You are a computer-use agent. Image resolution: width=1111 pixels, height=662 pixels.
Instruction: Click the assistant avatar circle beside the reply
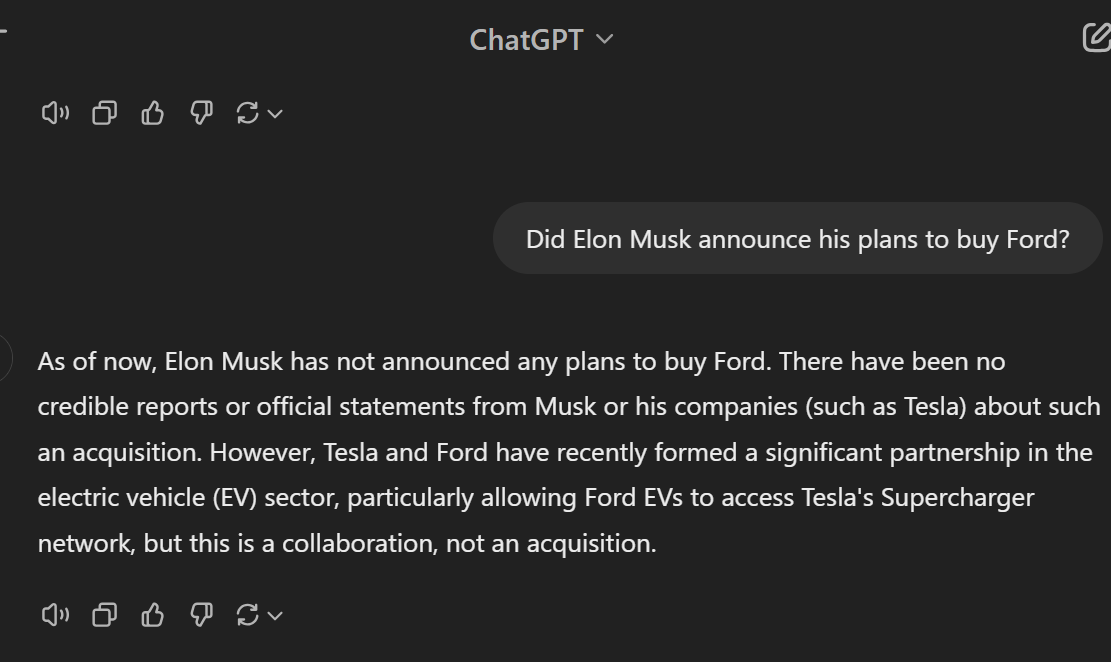(4, 358)
